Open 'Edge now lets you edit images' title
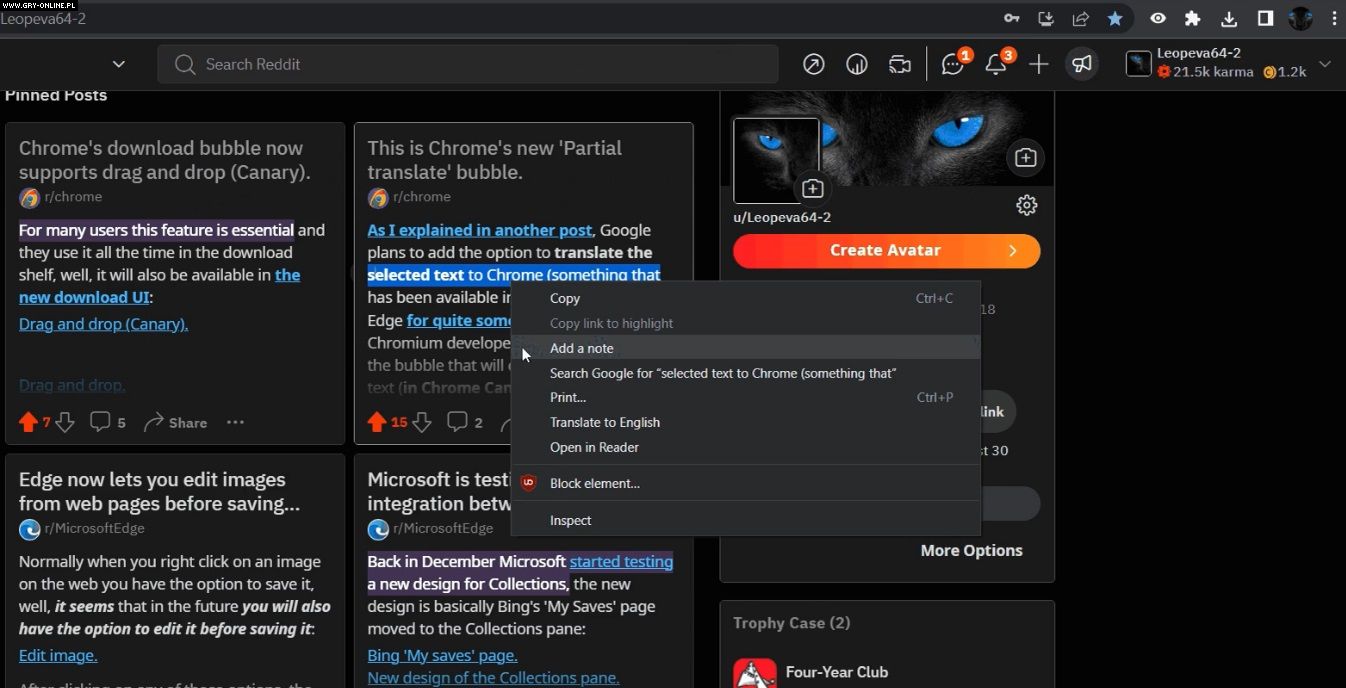 159,491
